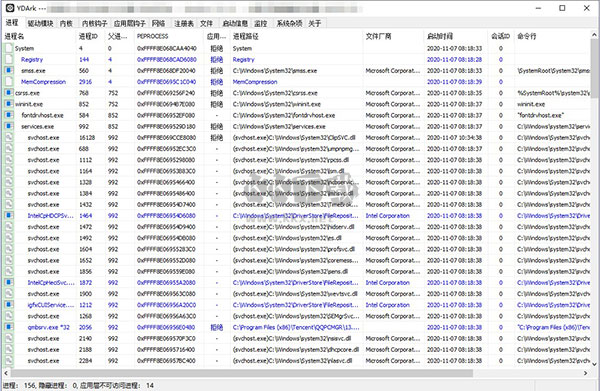Switch to the 注册表 tab
This screenshot has height=391, width=600.
coord(184,23)
